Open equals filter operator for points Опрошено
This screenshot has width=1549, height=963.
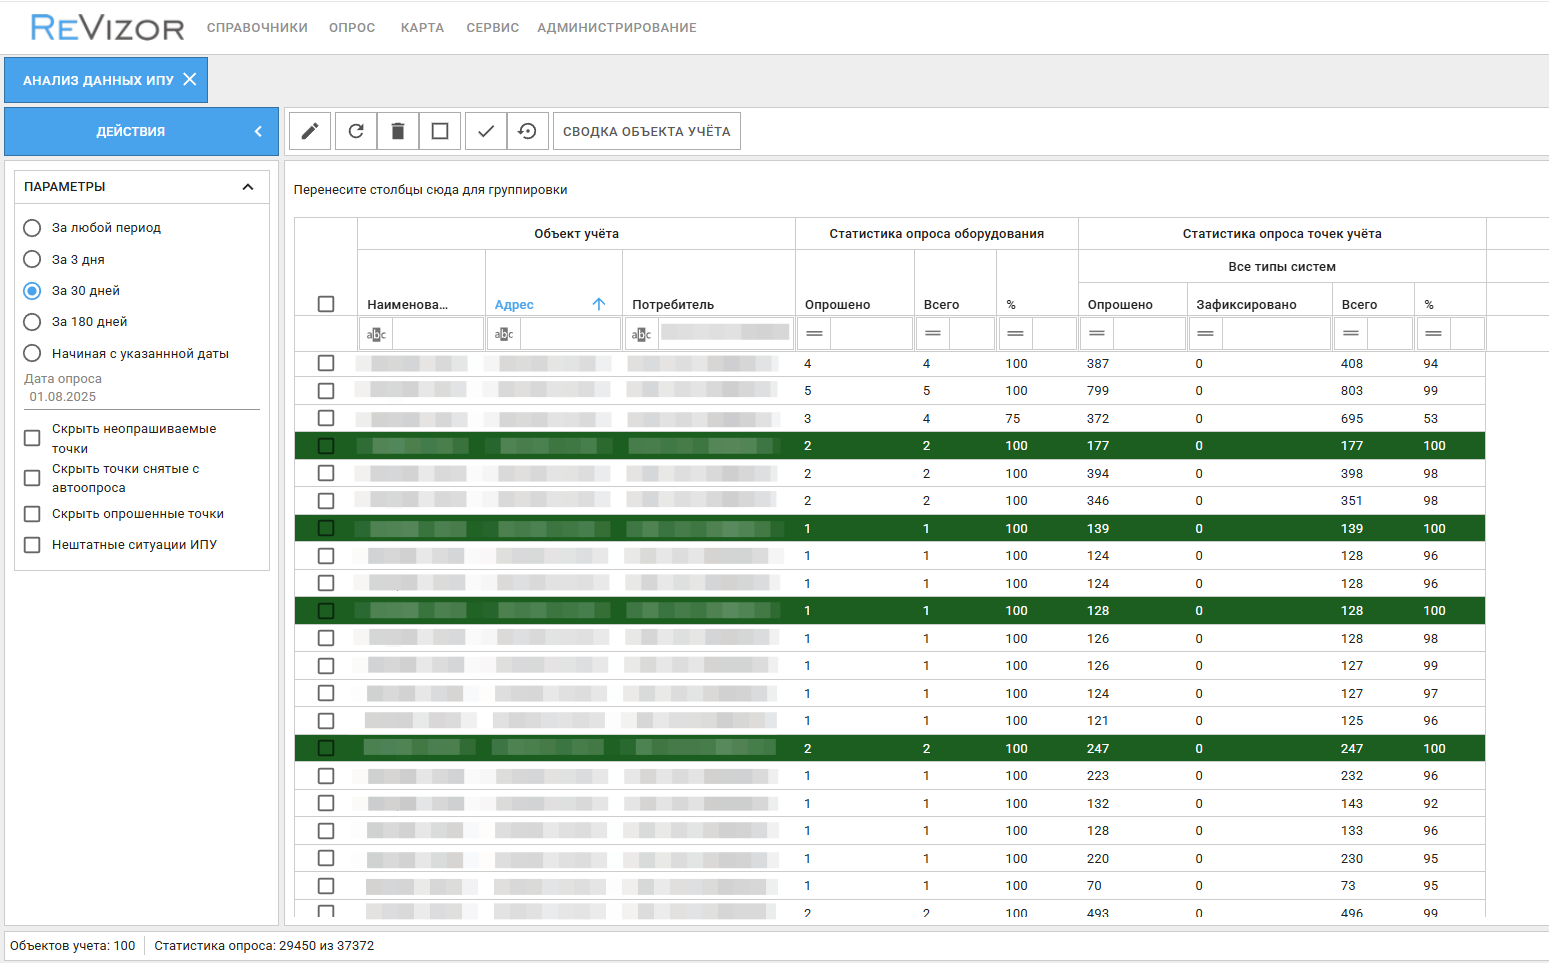tap(1097, 334)
